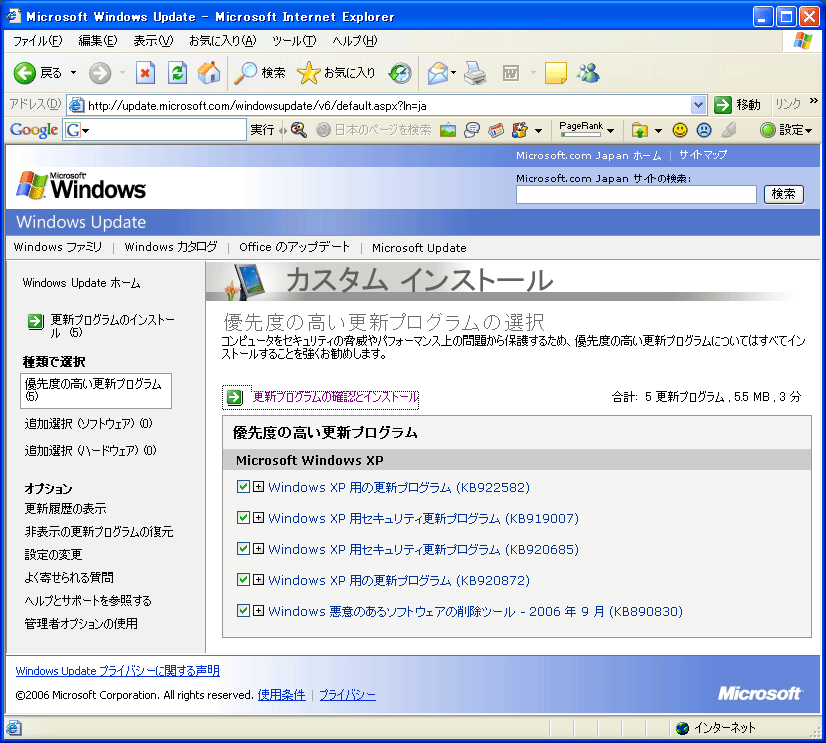Viewport: 826px width, 743px height.
Task: Click Google toolbar image search icon
Action: (447, 130)
